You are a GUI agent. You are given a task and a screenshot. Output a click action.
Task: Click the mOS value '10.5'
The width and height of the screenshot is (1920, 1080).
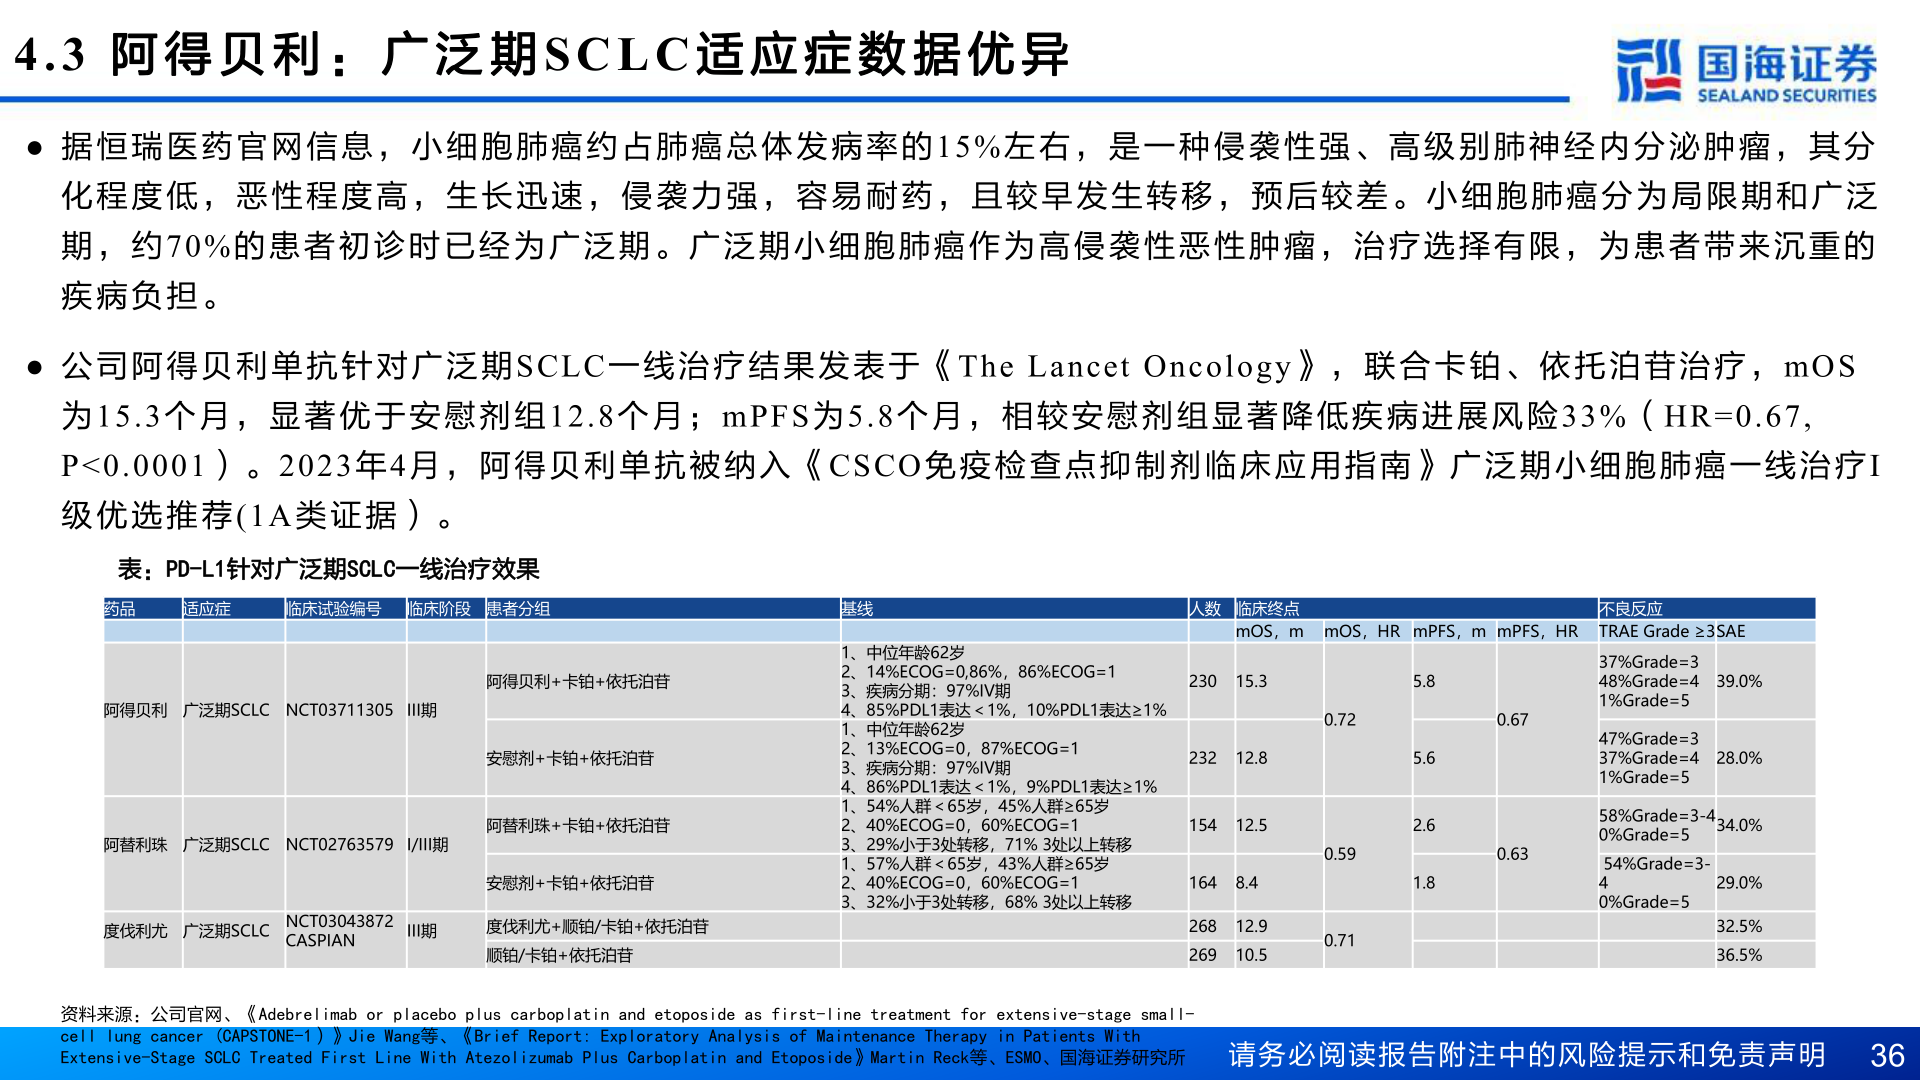[1252, 956]
